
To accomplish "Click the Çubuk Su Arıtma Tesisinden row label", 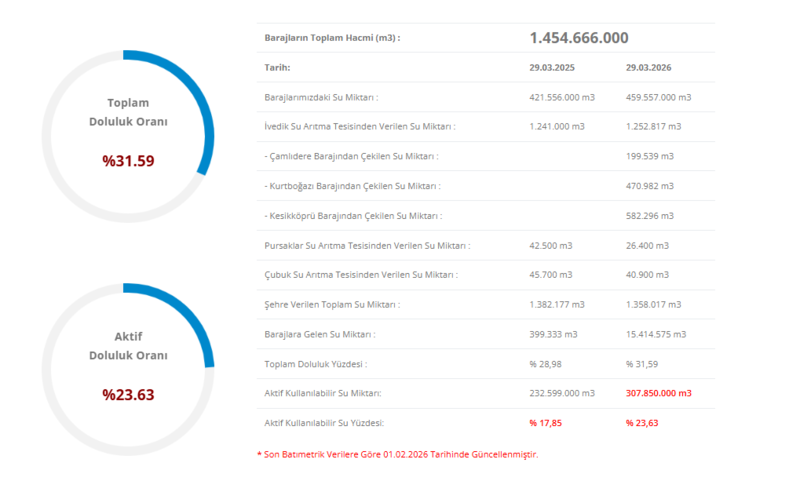I will pos(361,275).
